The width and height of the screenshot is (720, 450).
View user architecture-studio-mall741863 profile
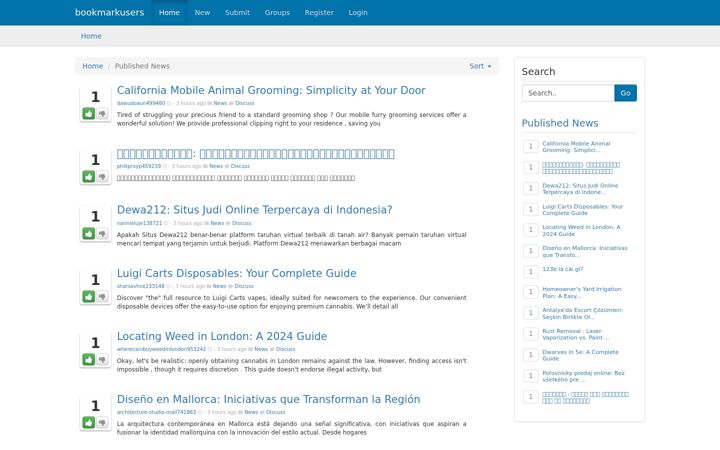click(x=156, y=412)
